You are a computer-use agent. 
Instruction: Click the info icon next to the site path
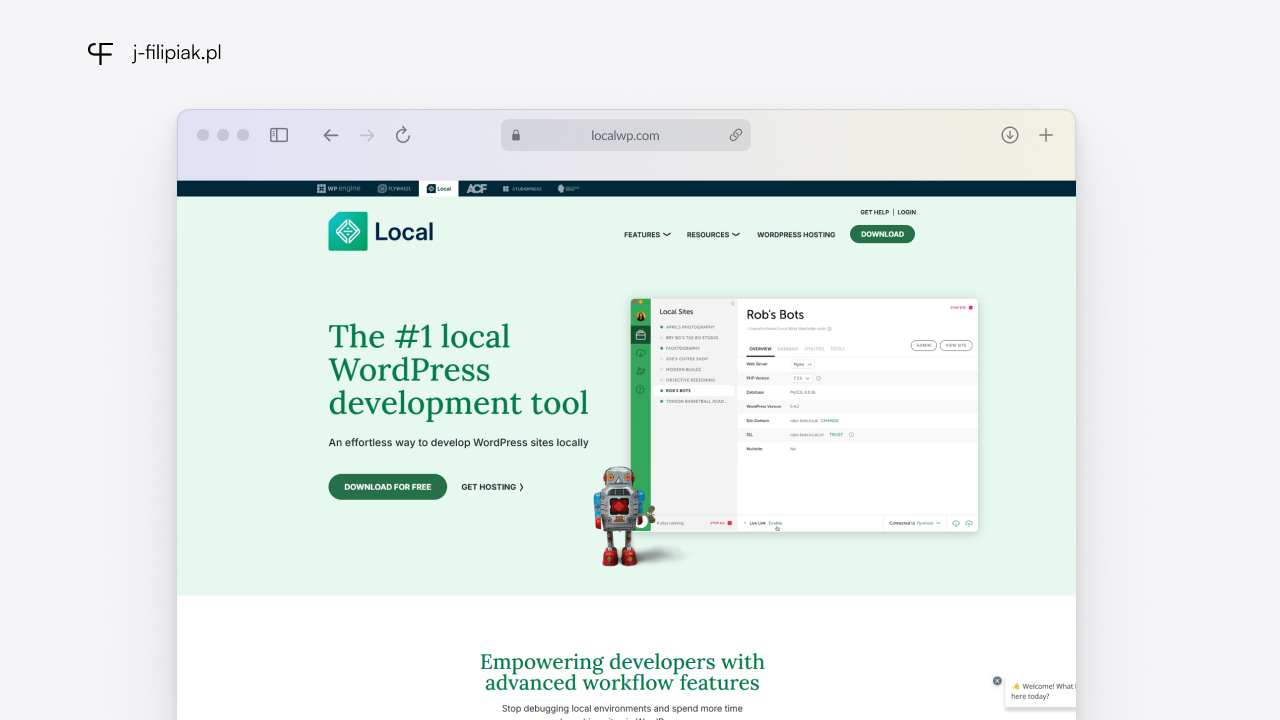point(829,328)
